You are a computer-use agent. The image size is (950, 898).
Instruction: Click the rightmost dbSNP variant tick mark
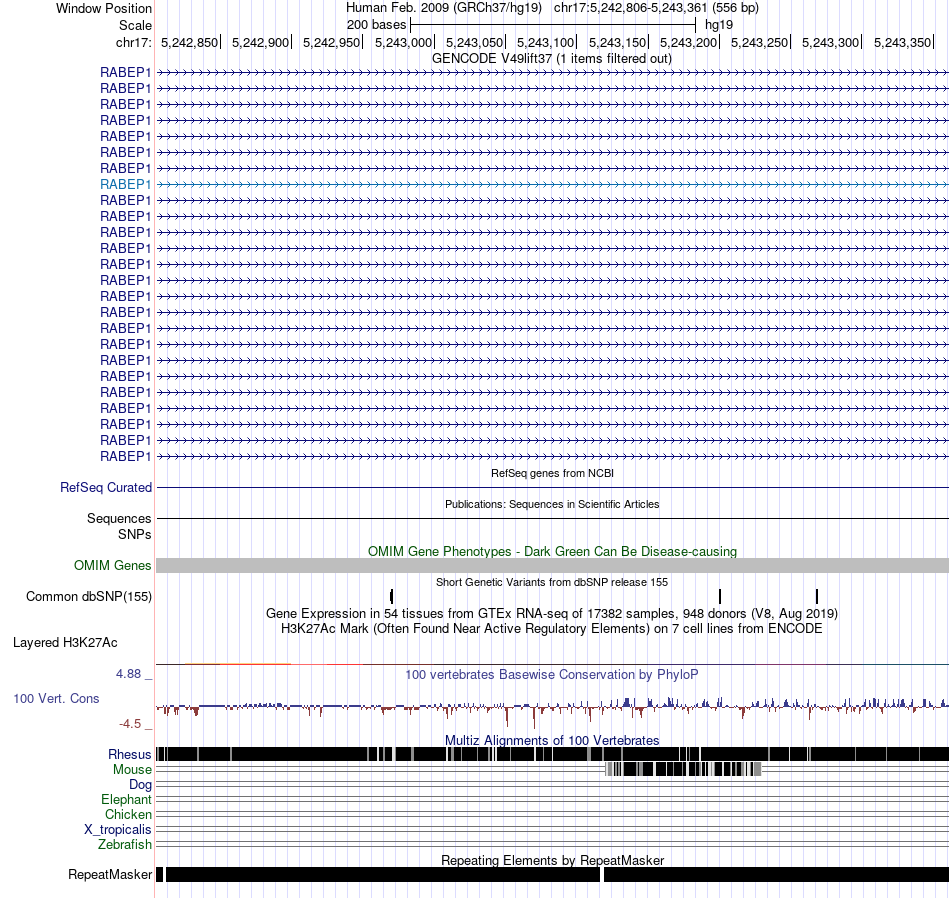point(817,596)
